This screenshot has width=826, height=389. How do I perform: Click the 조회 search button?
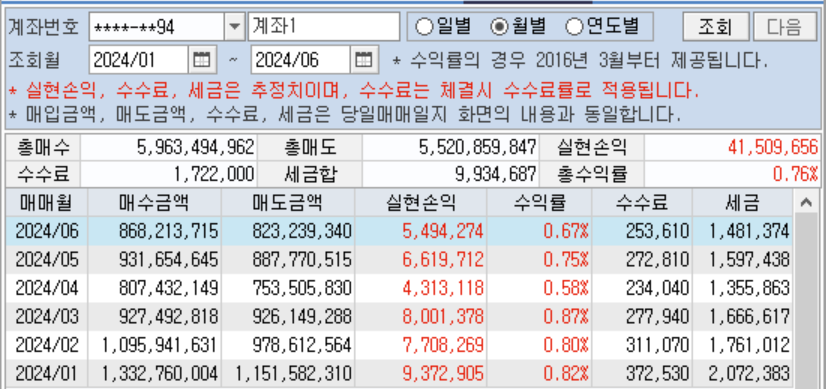tap(715, 26)
